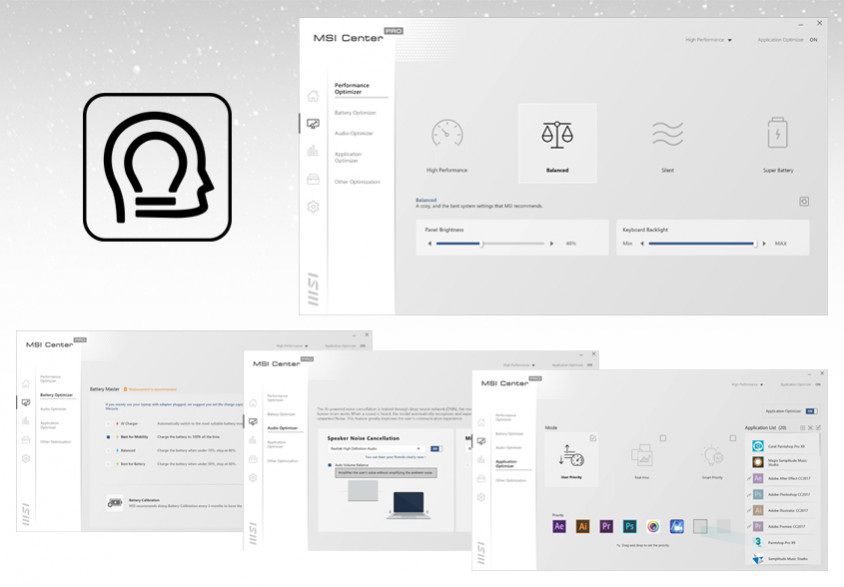
Task: Toggle the Speaker Noise Cancellation switch
Action: coord(435,448)
